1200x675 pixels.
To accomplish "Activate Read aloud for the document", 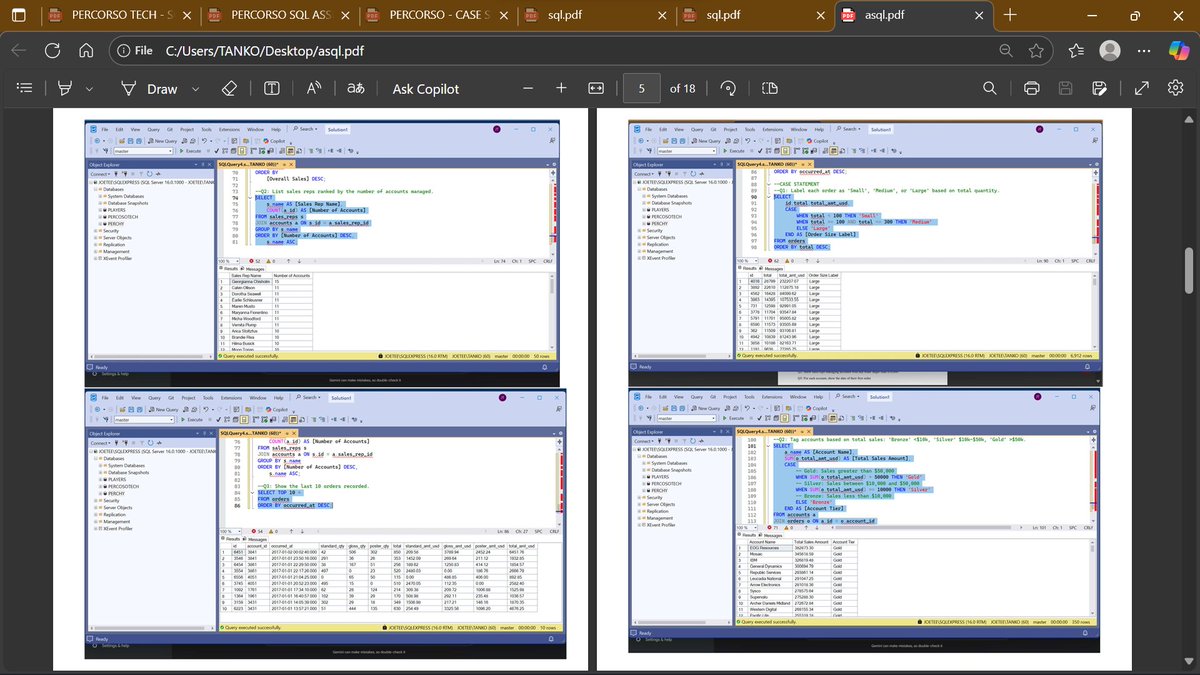I will (x=313, y=88).
